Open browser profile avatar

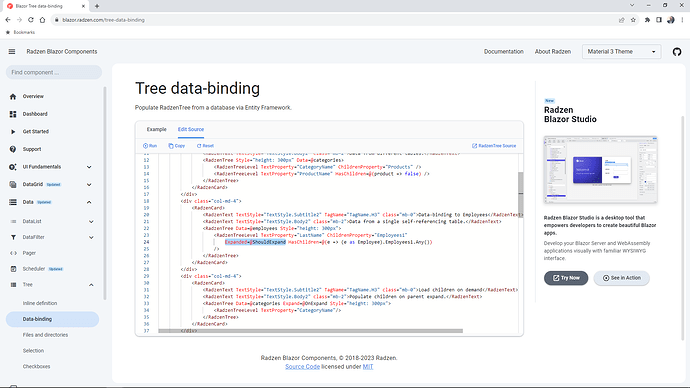pos(671,20)
